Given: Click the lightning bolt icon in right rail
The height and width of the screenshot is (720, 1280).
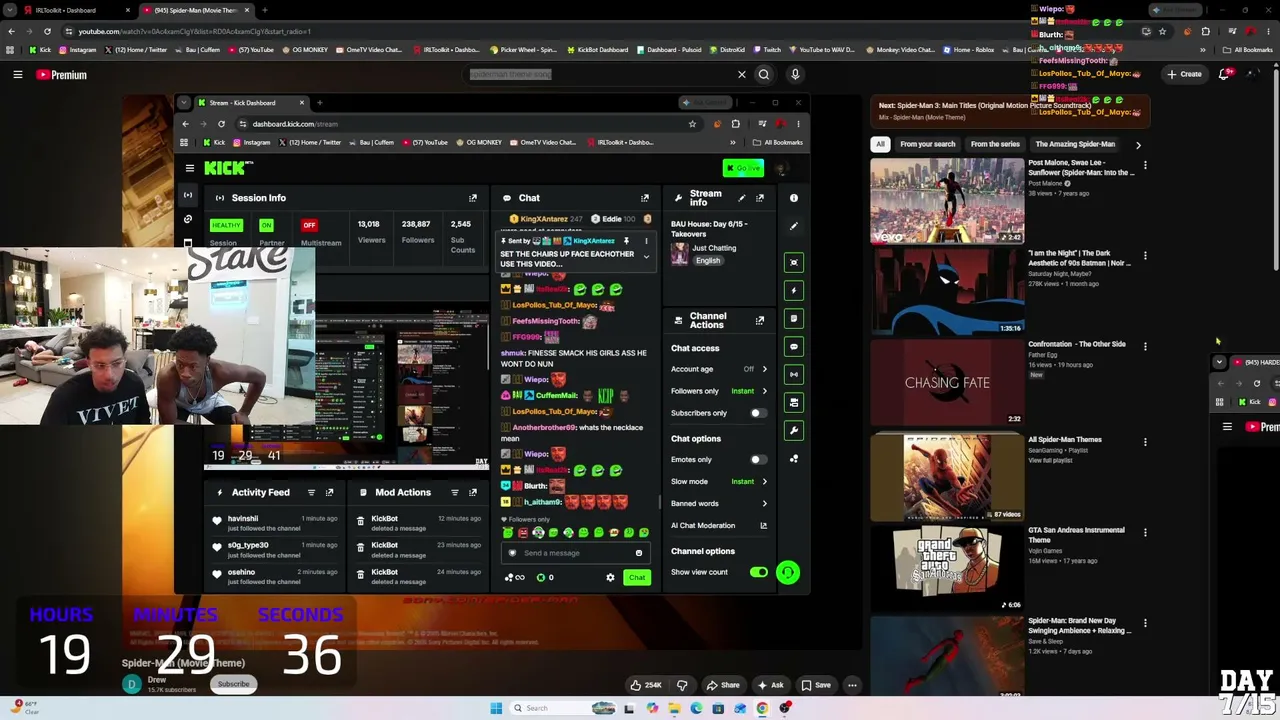Looking at the screenshot, I should coord(794,290).
